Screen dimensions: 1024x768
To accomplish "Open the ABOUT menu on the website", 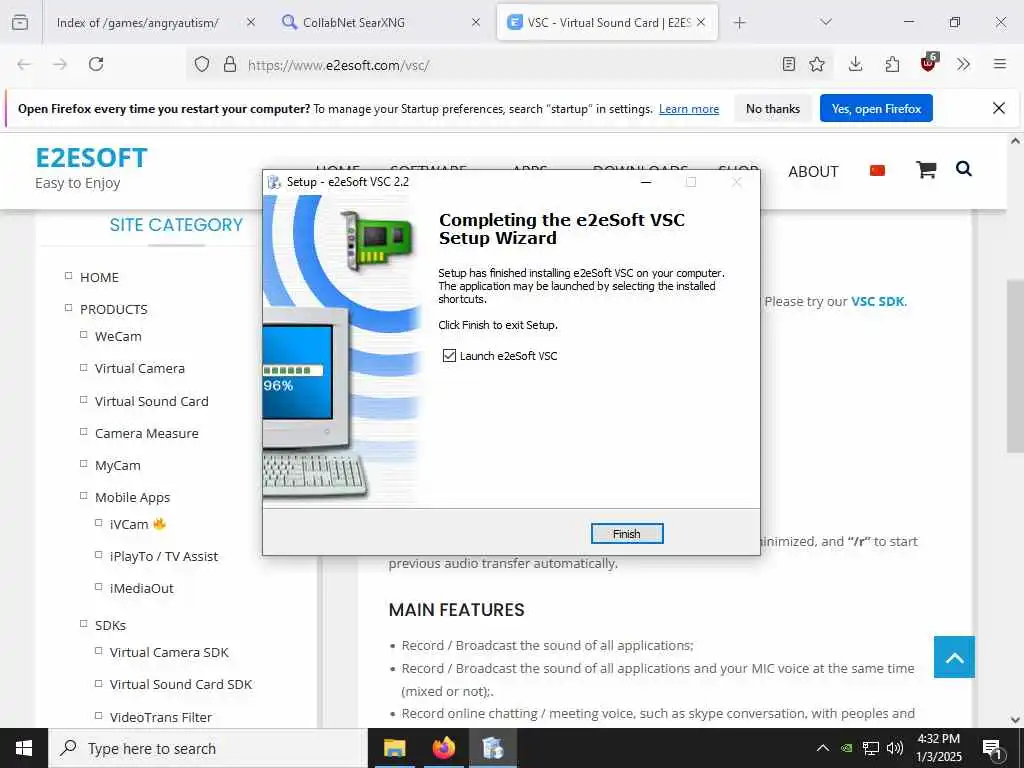I will coord(812,172).
